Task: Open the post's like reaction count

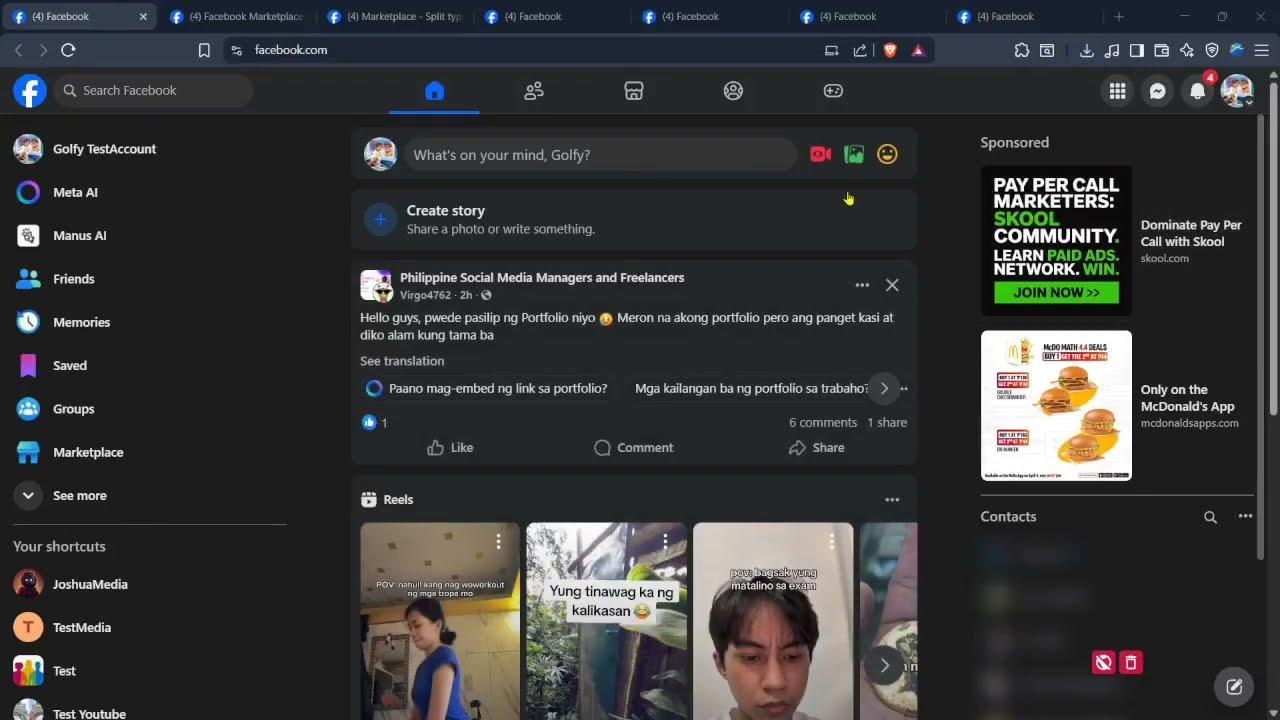Action: pyautogui.click(x=375, y=422)
